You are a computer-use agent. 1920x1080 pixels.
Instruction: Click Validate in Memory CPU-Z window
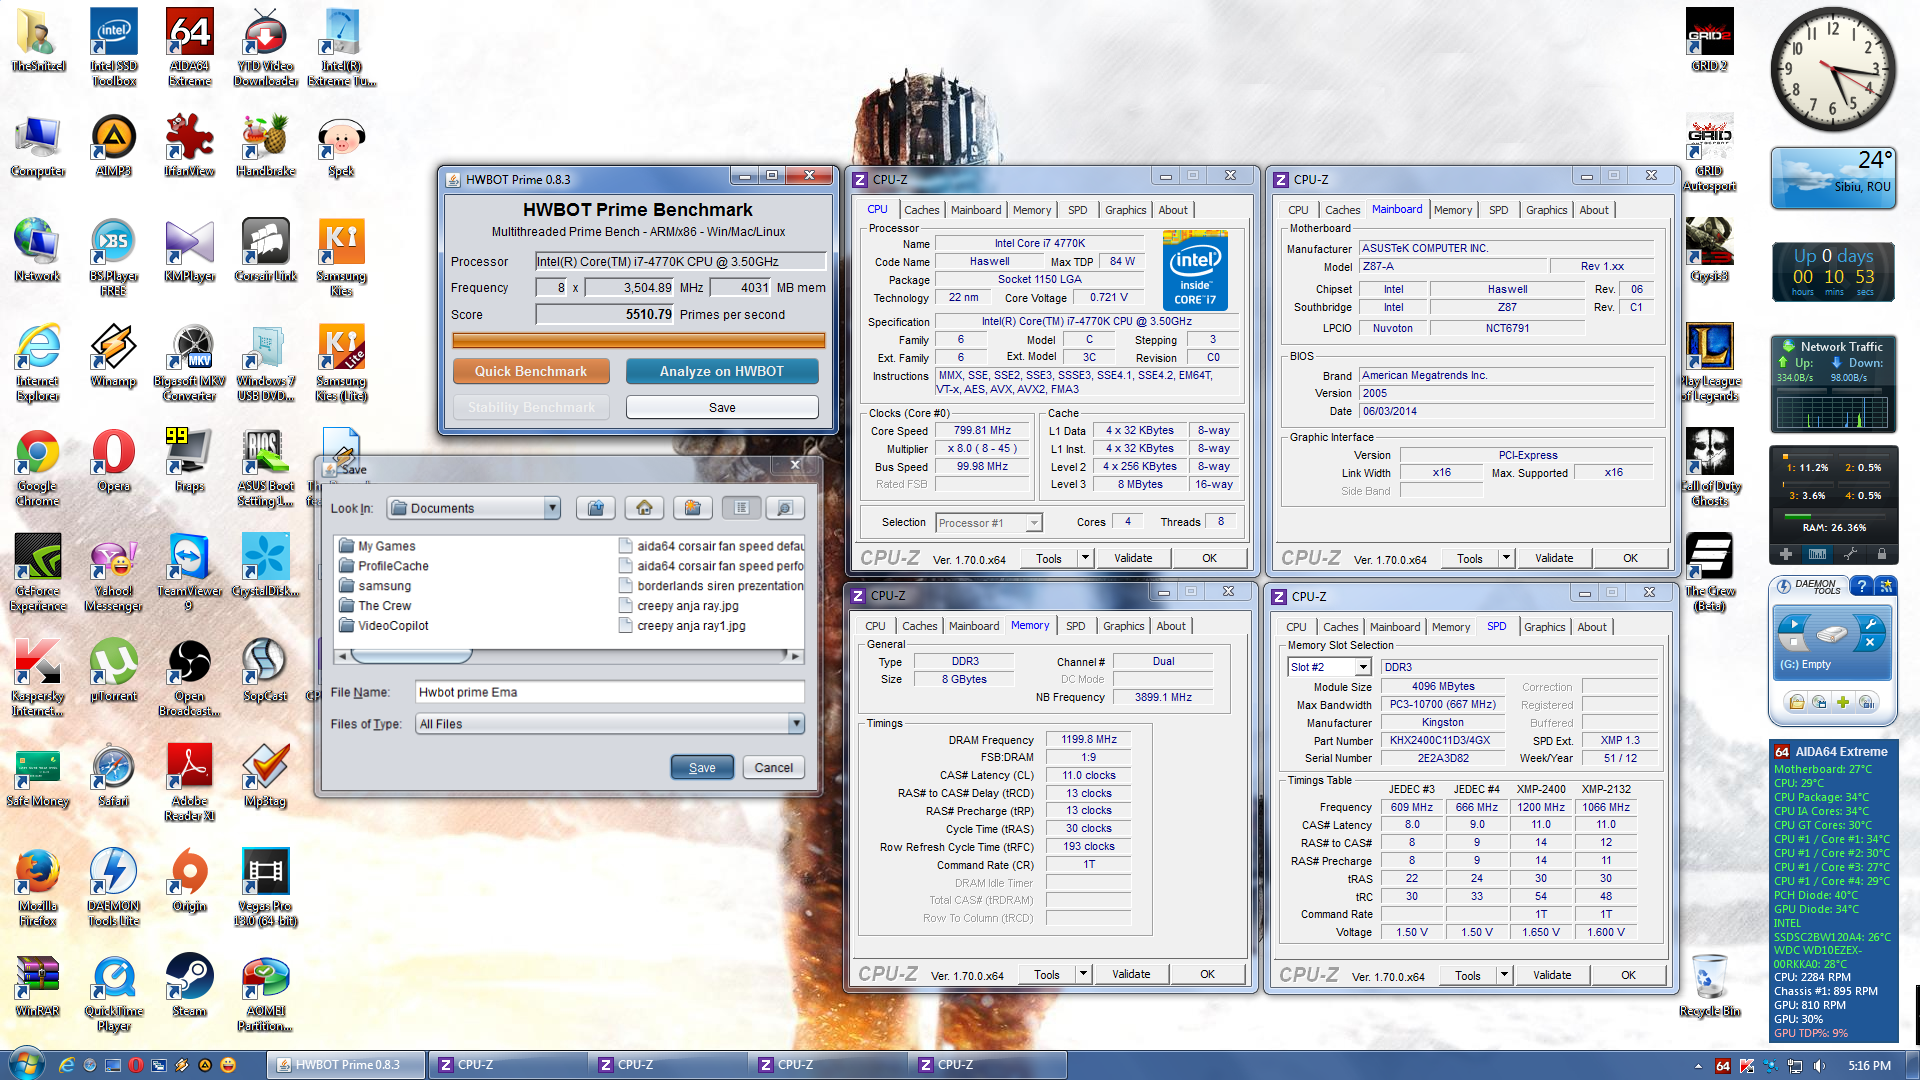1131,974
